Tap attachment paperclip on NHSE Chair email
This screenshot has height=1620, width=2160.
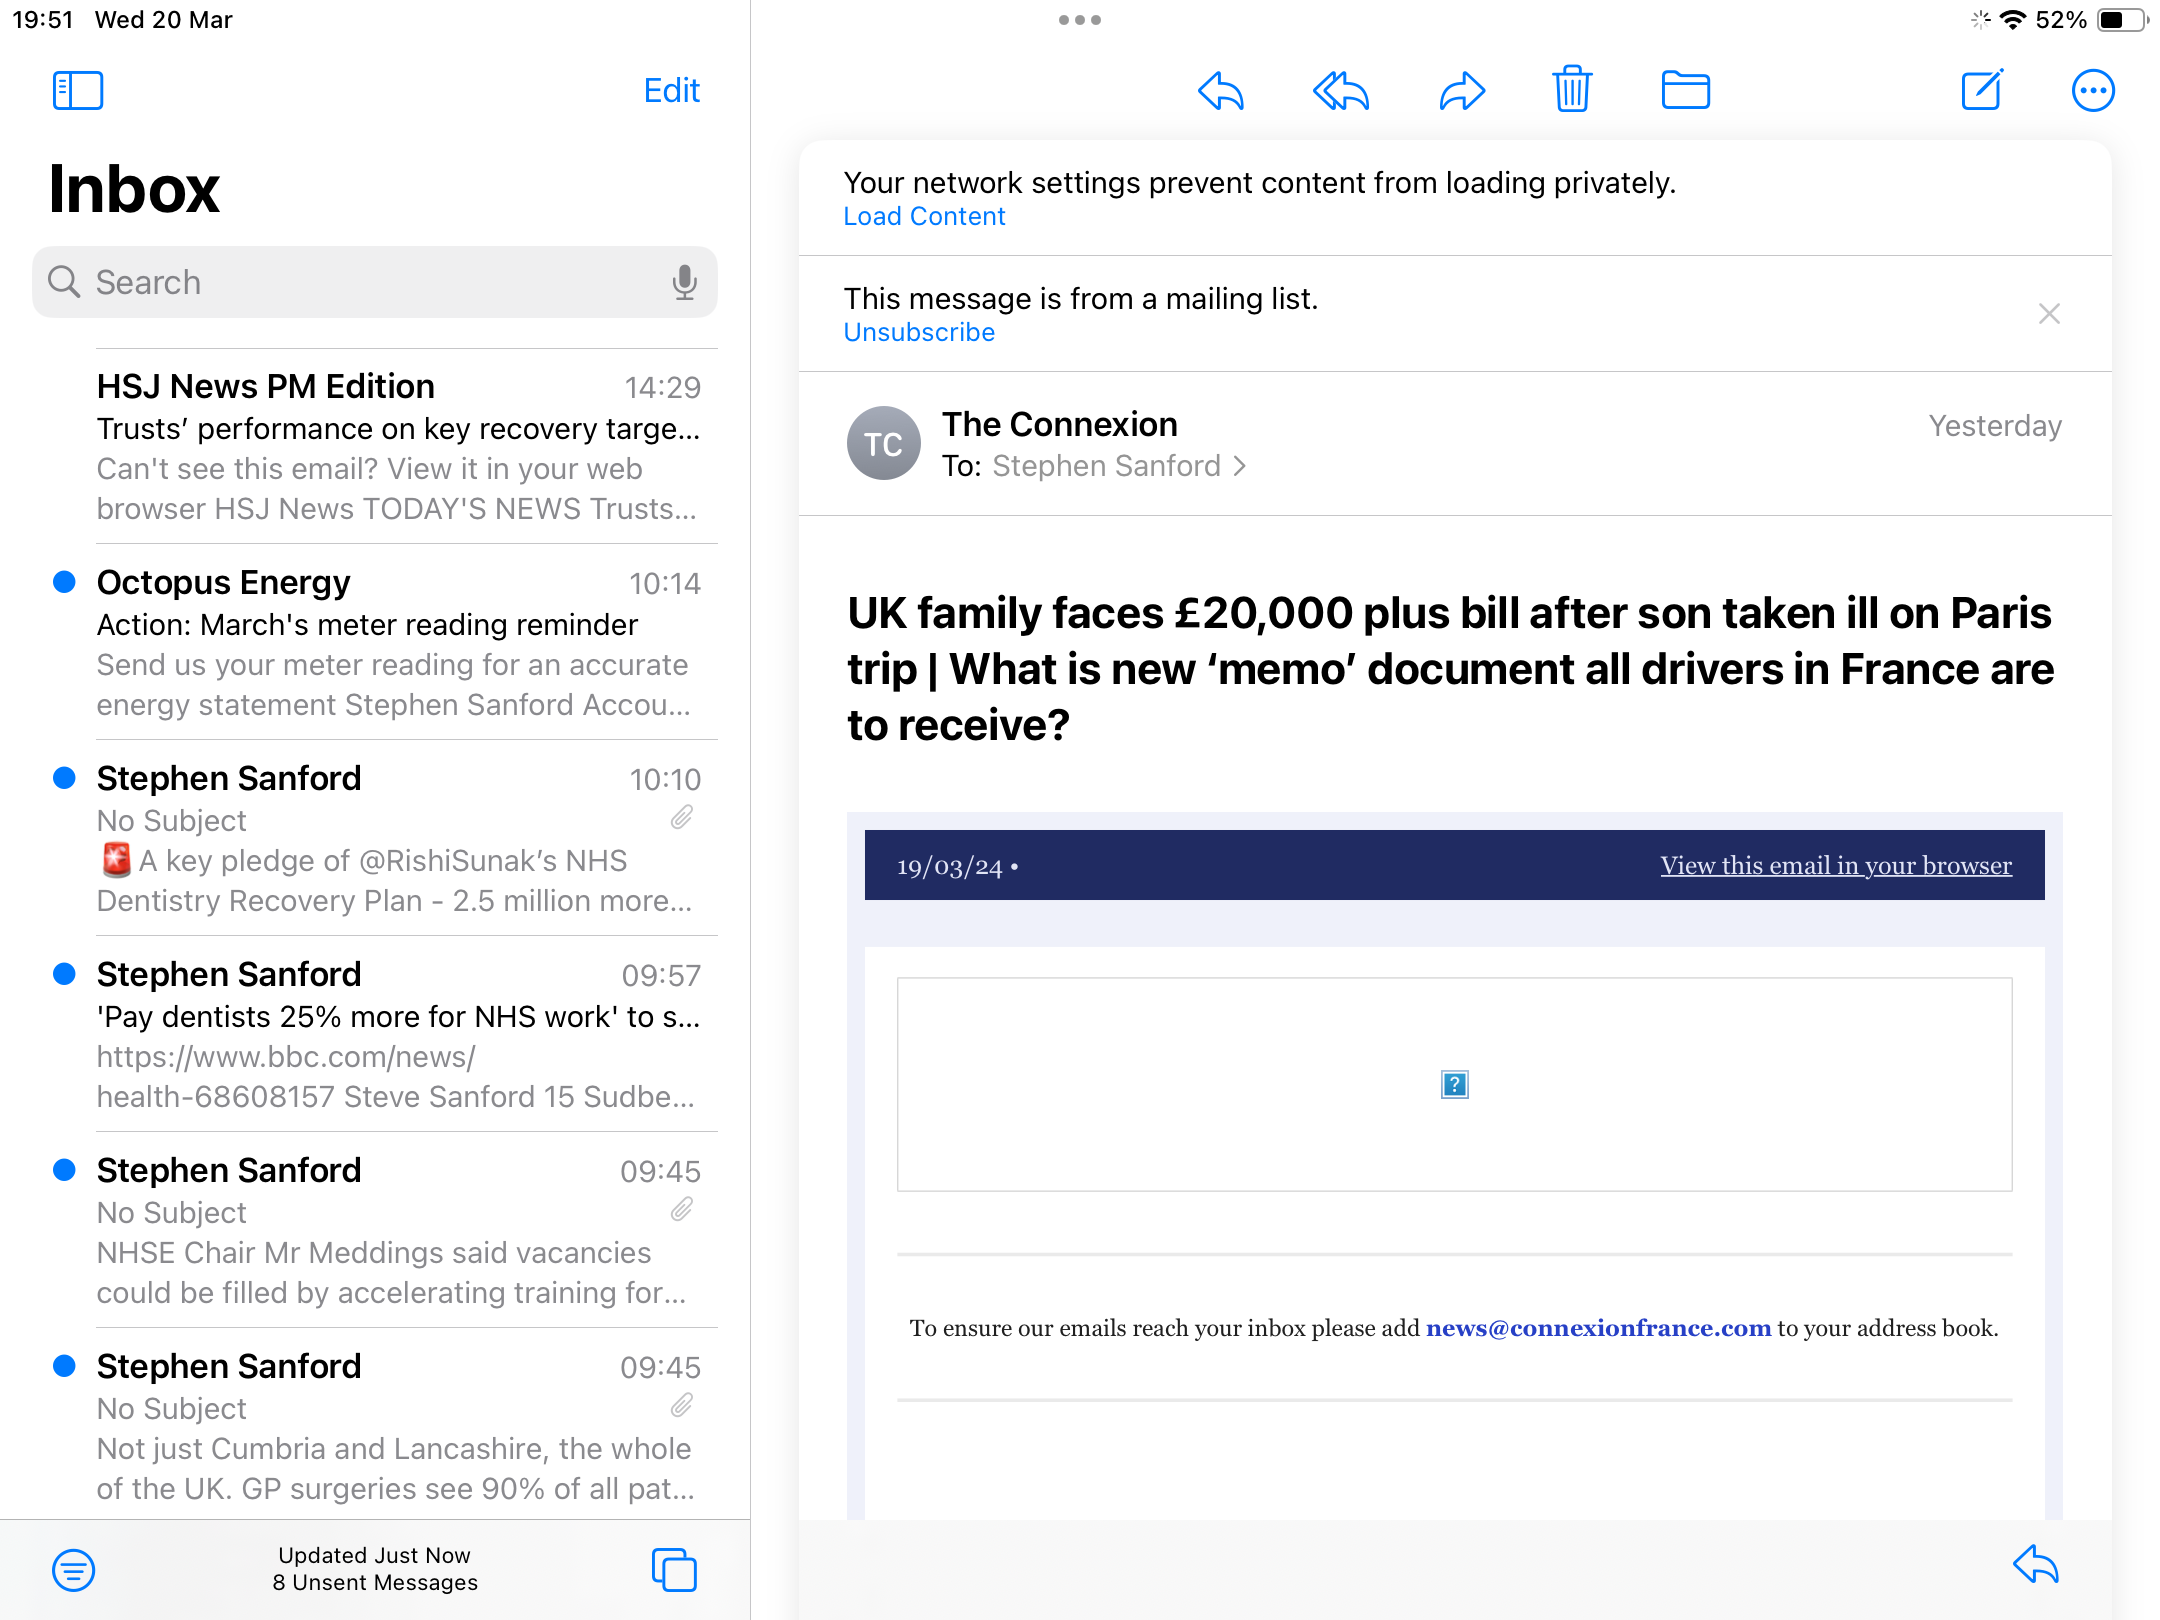tap(682, 1210)
